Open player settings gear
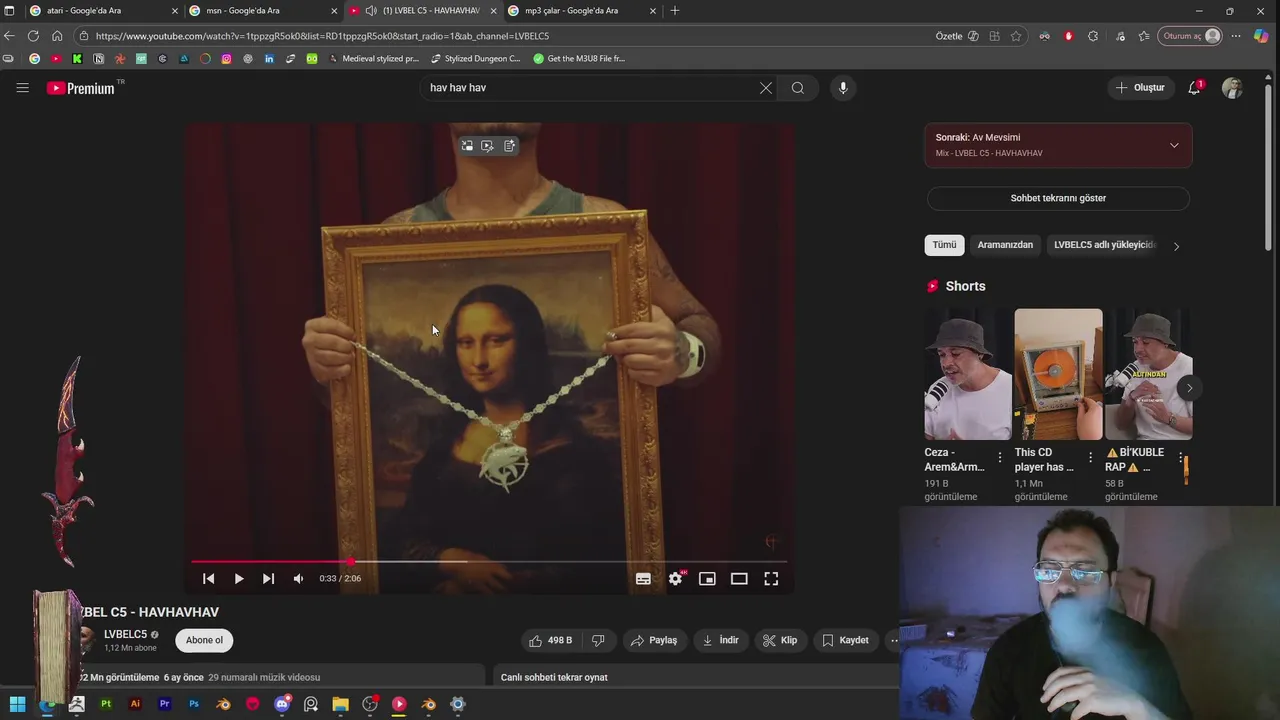1280x720 pixels. 676,579
